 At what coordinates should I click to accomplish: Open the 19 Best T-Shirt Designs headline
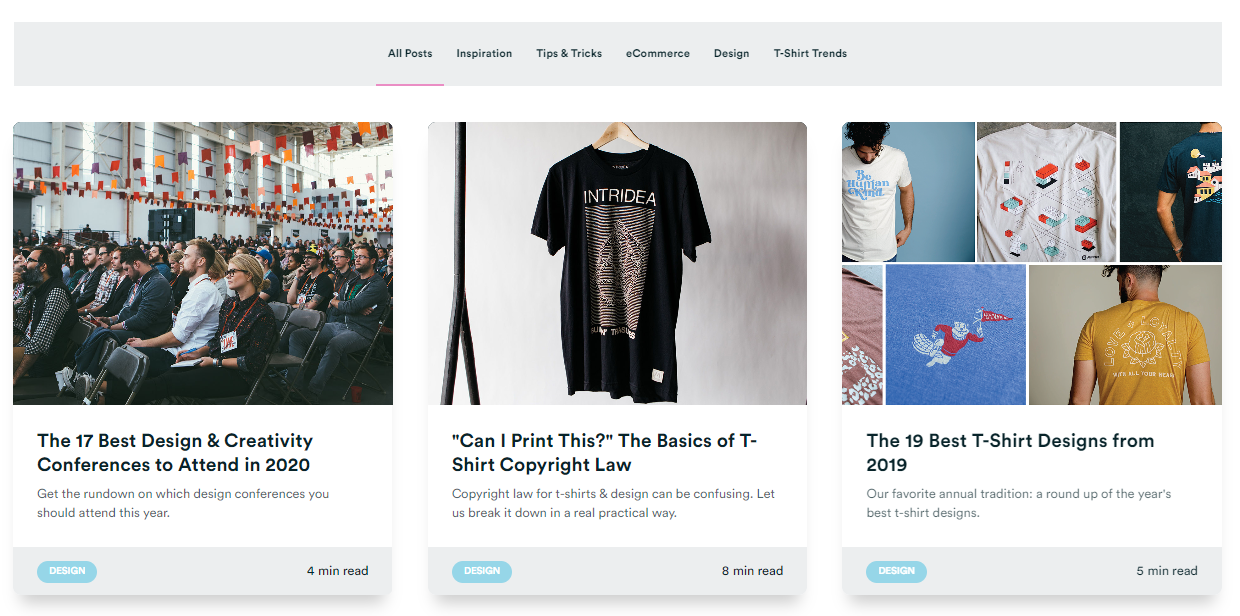pos(1010,452)
